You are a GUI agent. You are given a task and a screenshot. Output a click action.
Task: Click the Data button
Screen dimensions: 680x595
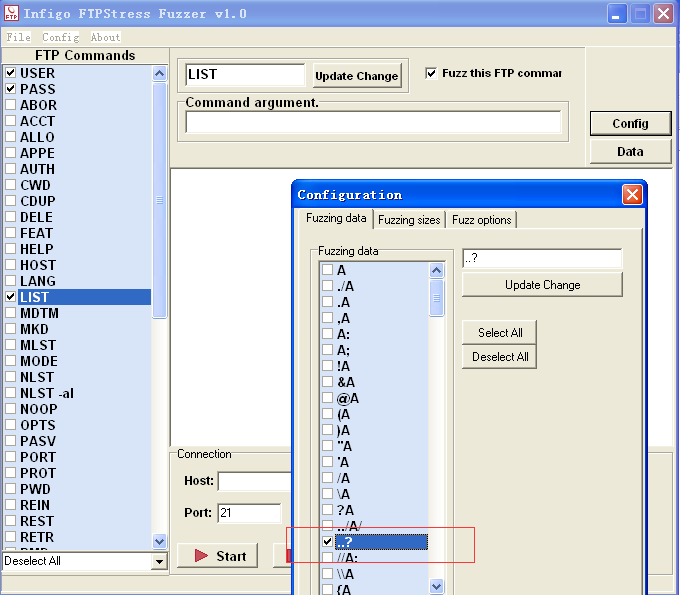click(x=629, y=152)
